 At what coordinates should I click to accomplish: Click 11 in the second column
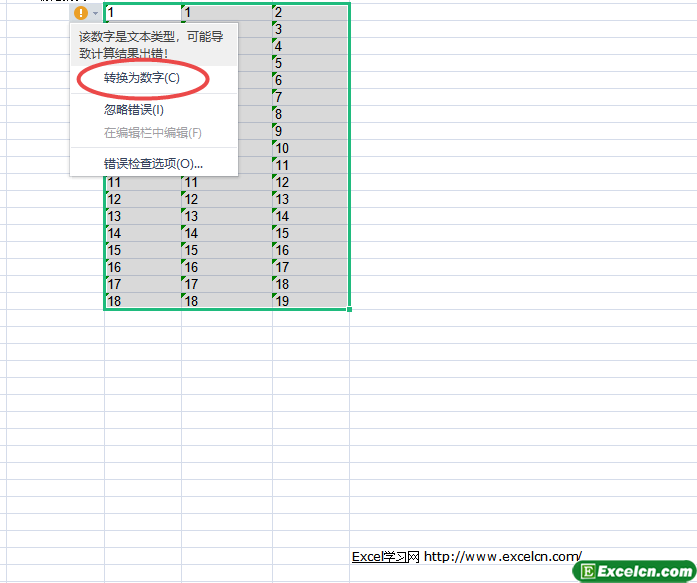[227, 182]
